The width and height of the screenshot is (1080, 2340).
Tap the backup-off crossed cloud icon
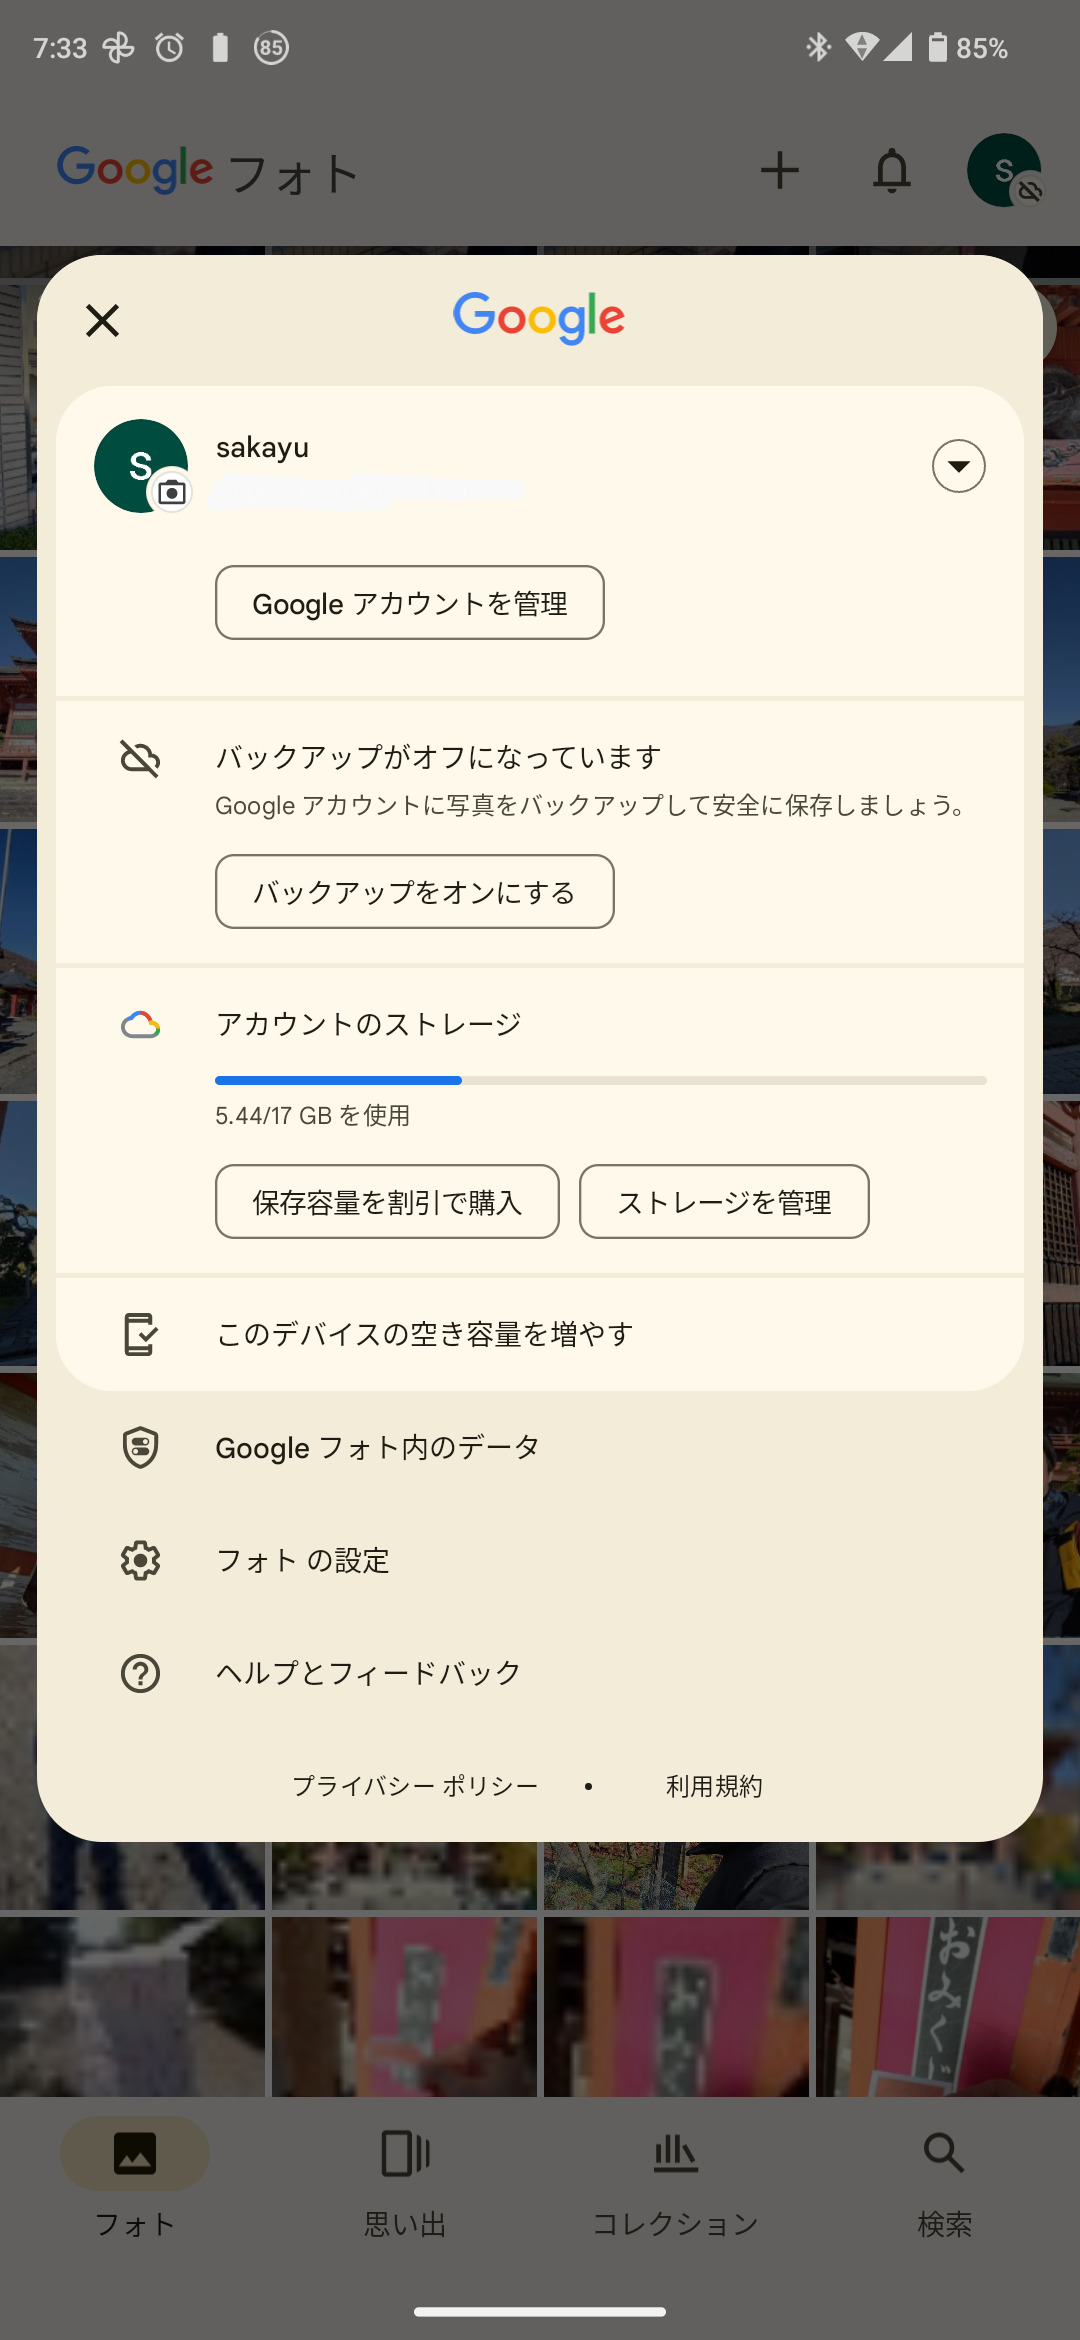point(140,759)
